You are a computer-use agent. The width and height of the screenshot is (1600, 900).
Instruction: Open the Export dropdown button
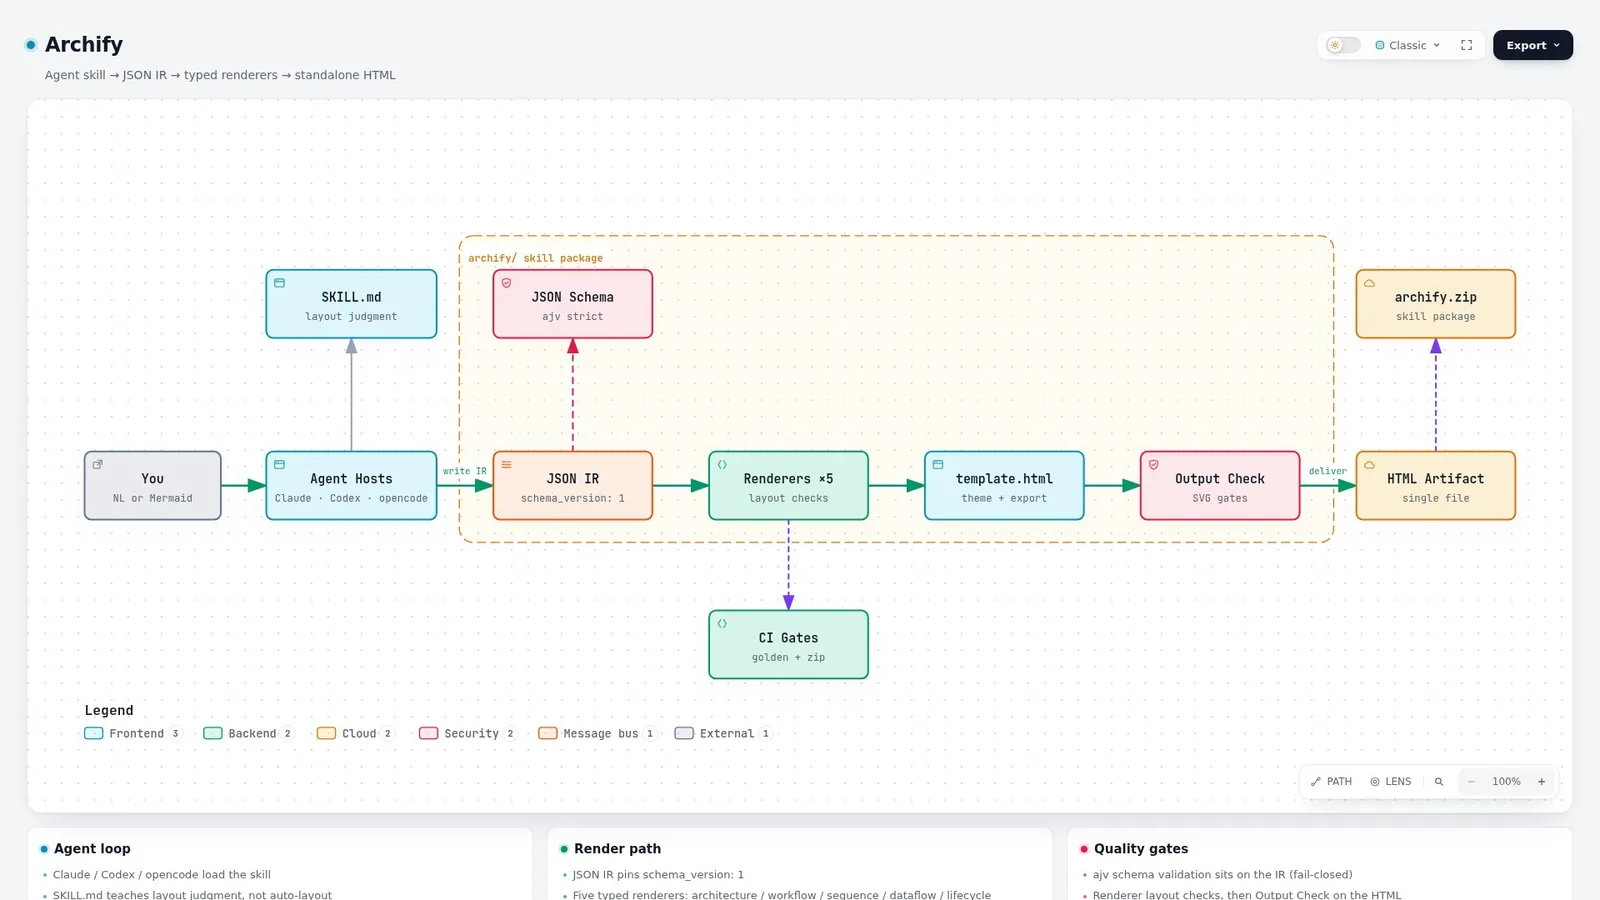(1533, 45)
